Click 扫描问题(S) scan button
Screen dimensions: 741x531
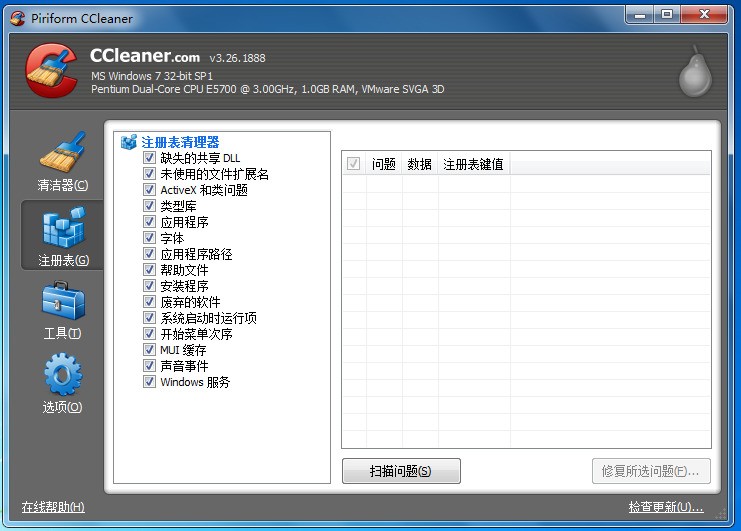tap(401, 471)
